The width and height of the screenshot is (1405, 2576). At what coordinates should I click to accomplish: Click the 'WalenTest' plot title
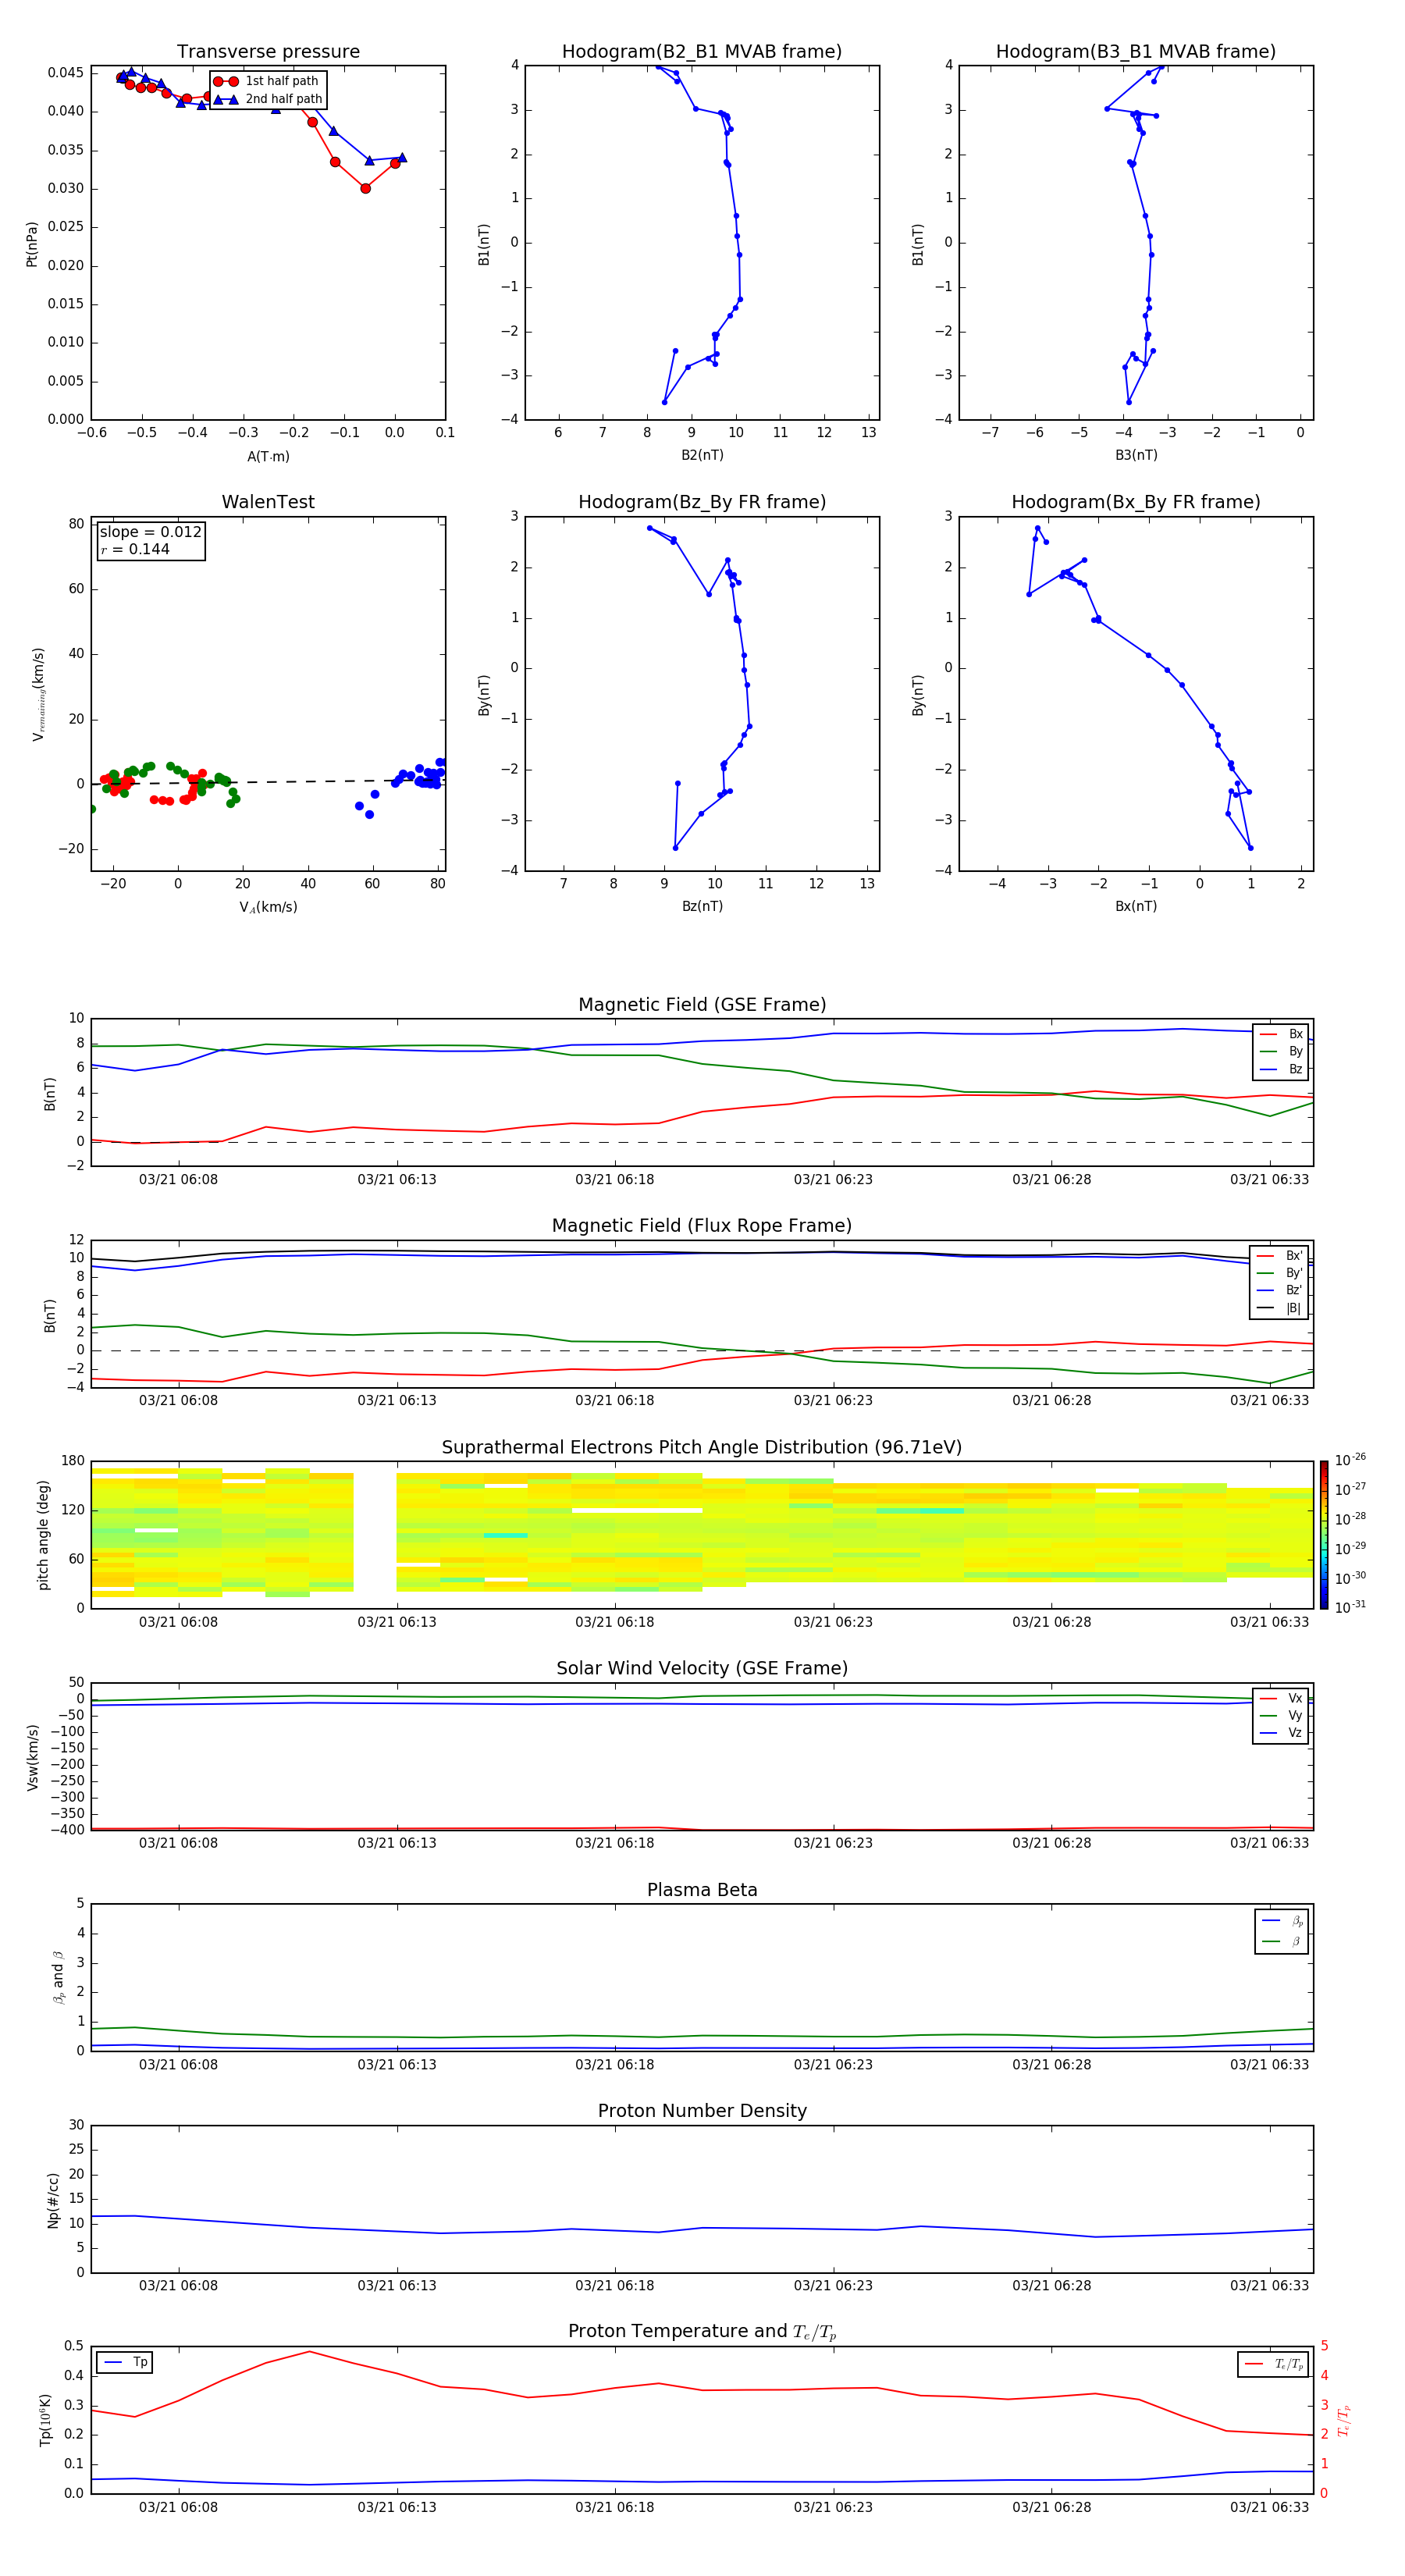coord(268,502)
